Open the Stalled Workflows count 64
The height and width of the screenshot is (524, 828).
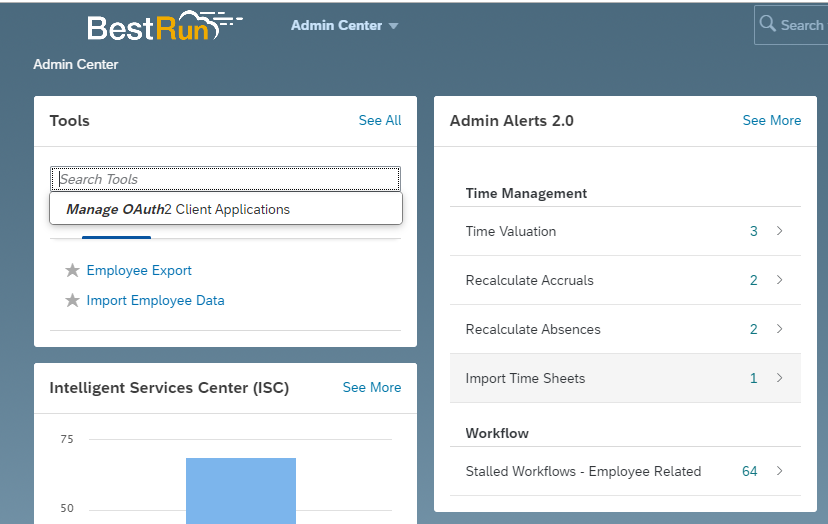(x=749, y=472)
